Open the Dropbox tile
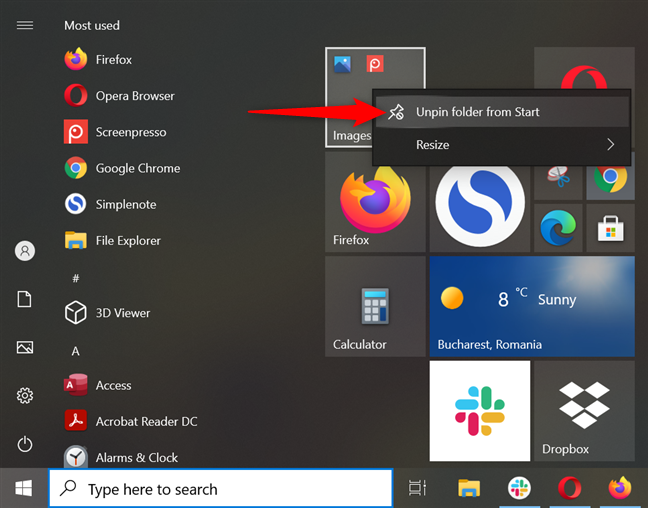 (584, 411)
